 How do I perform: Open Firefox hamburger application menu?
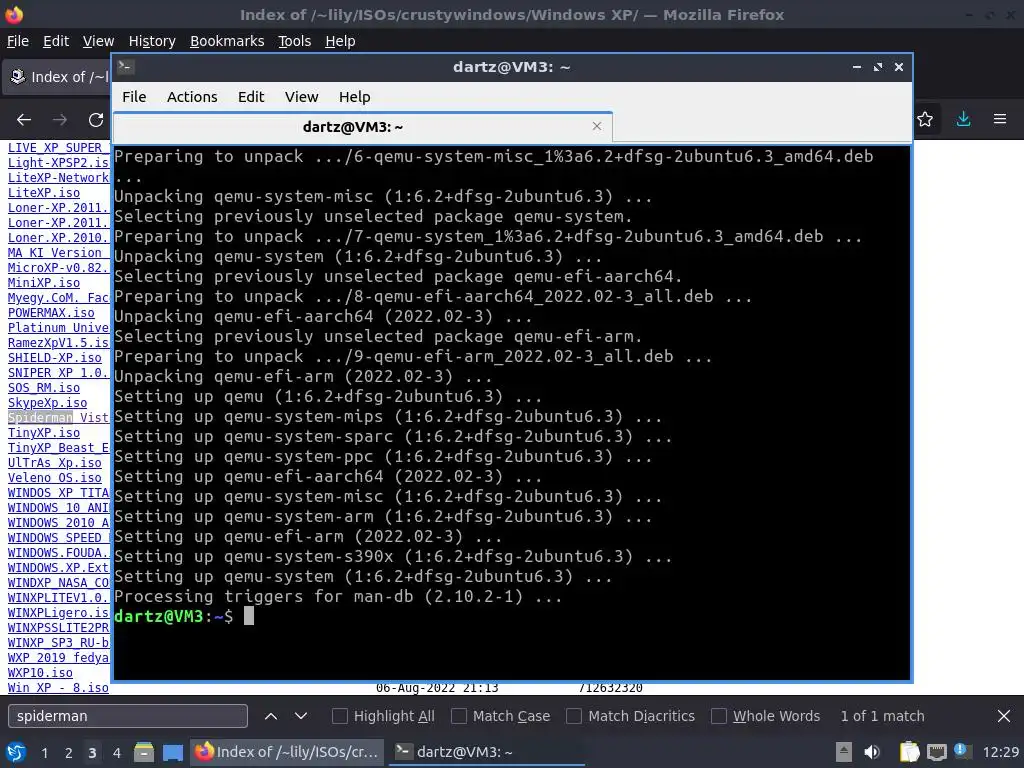click(x=1000, y=119)
